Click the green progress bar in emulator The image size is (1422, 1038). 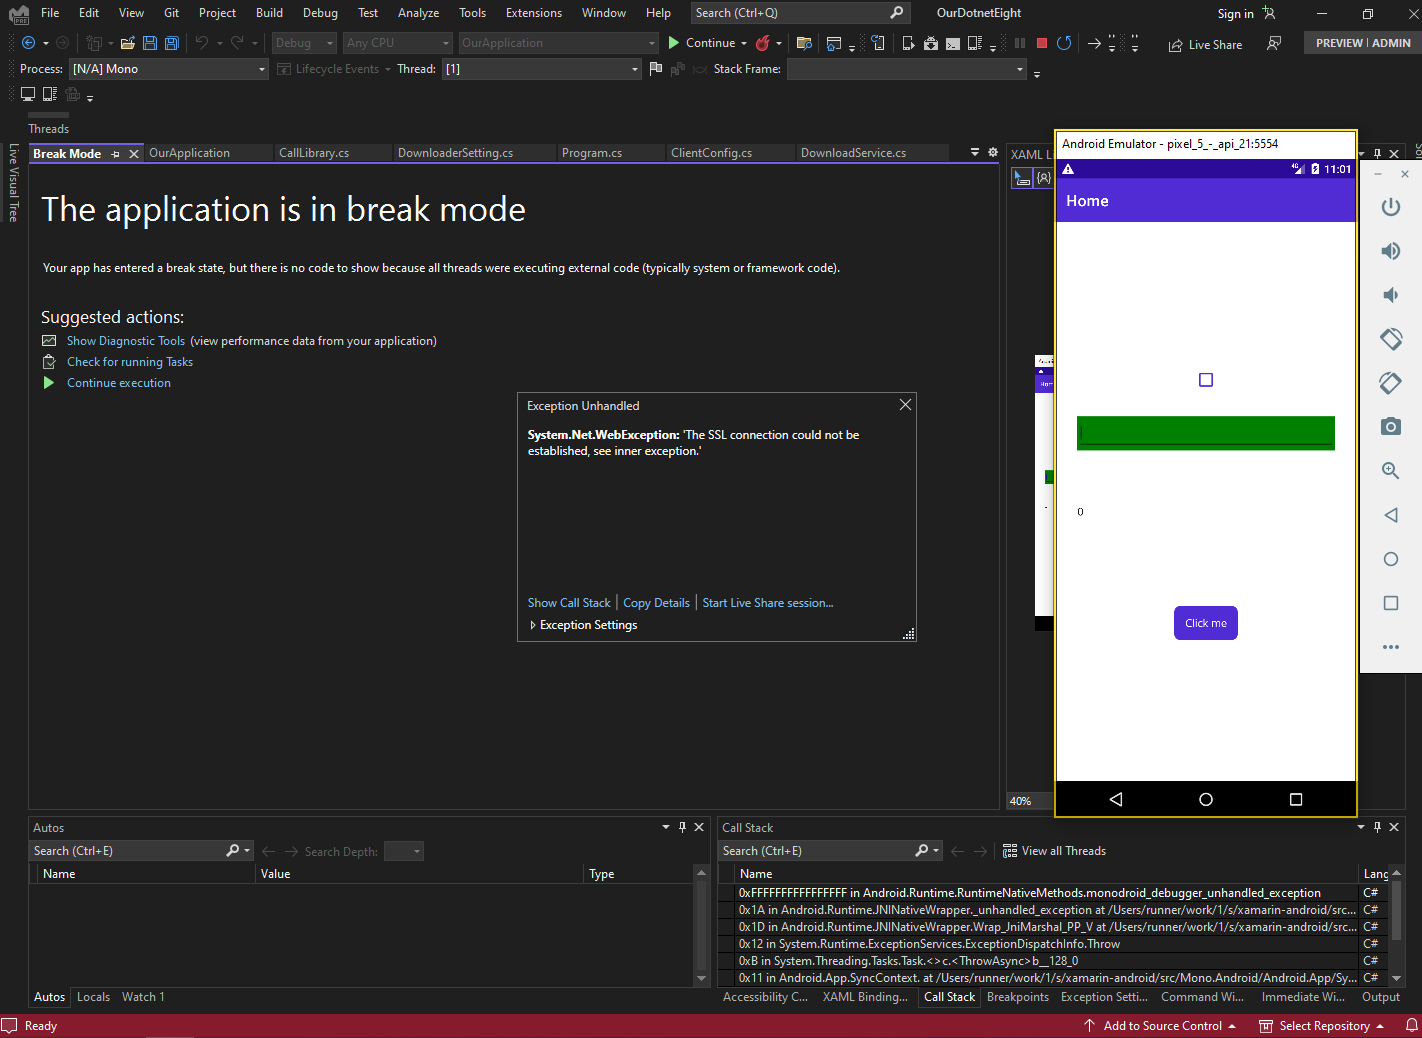click(1205, 432)
